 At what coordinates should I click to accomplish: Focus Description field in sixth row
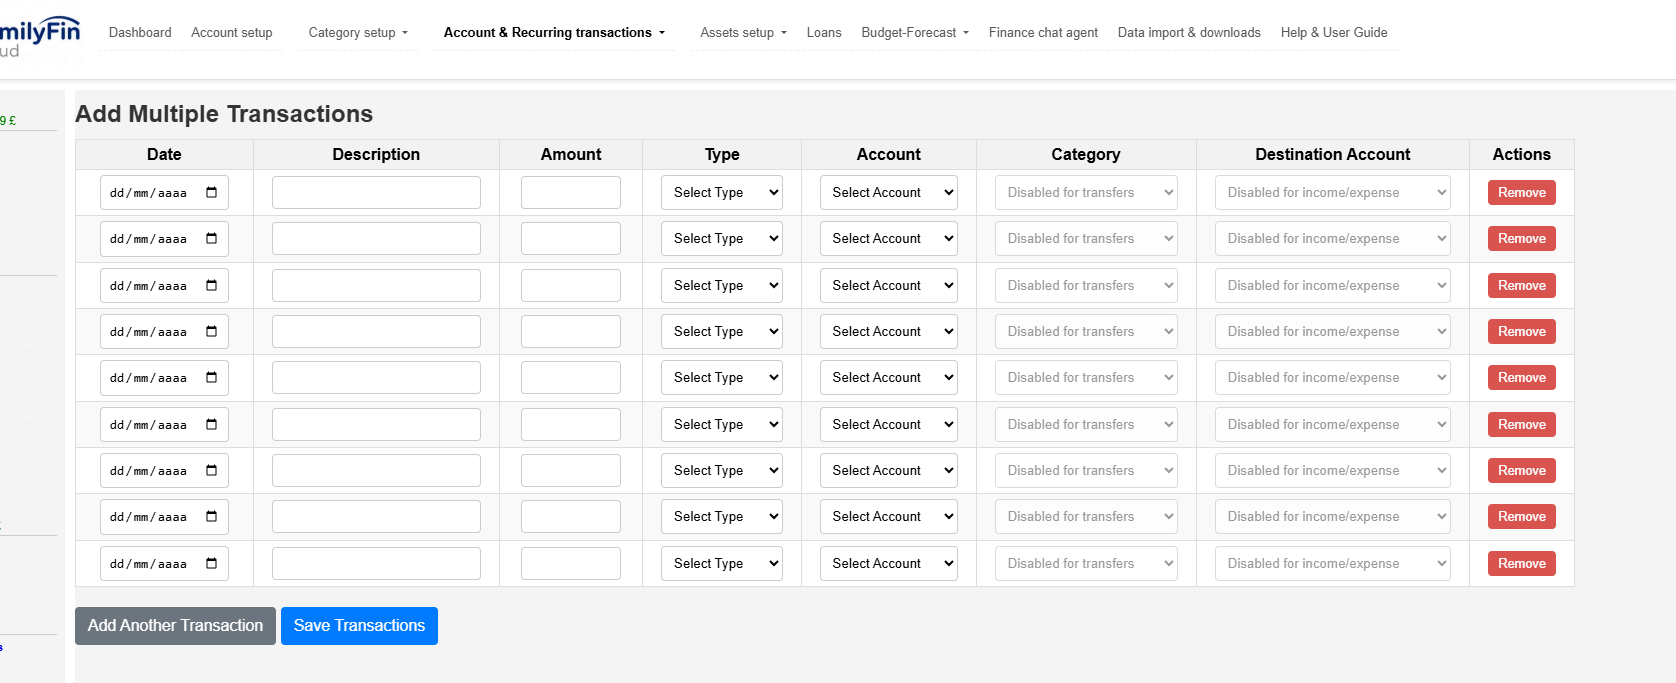(376, 424)
